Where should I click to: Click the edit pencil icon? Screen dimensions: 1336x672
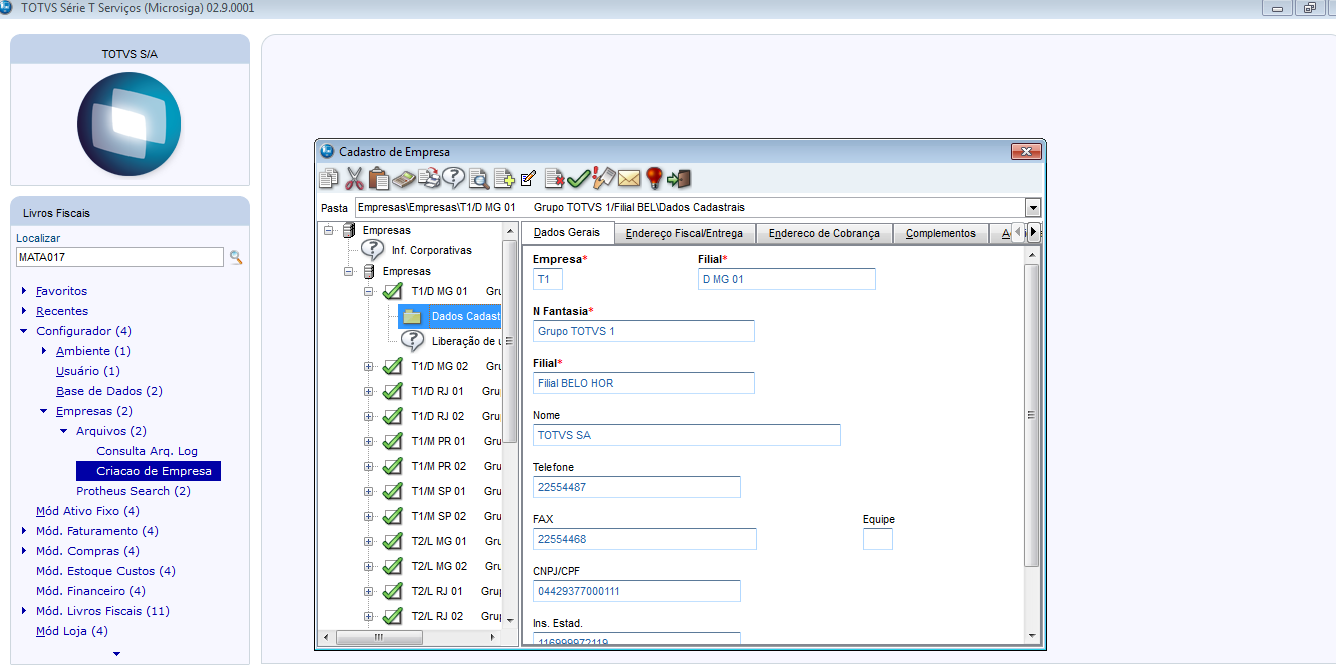(528, 179)
